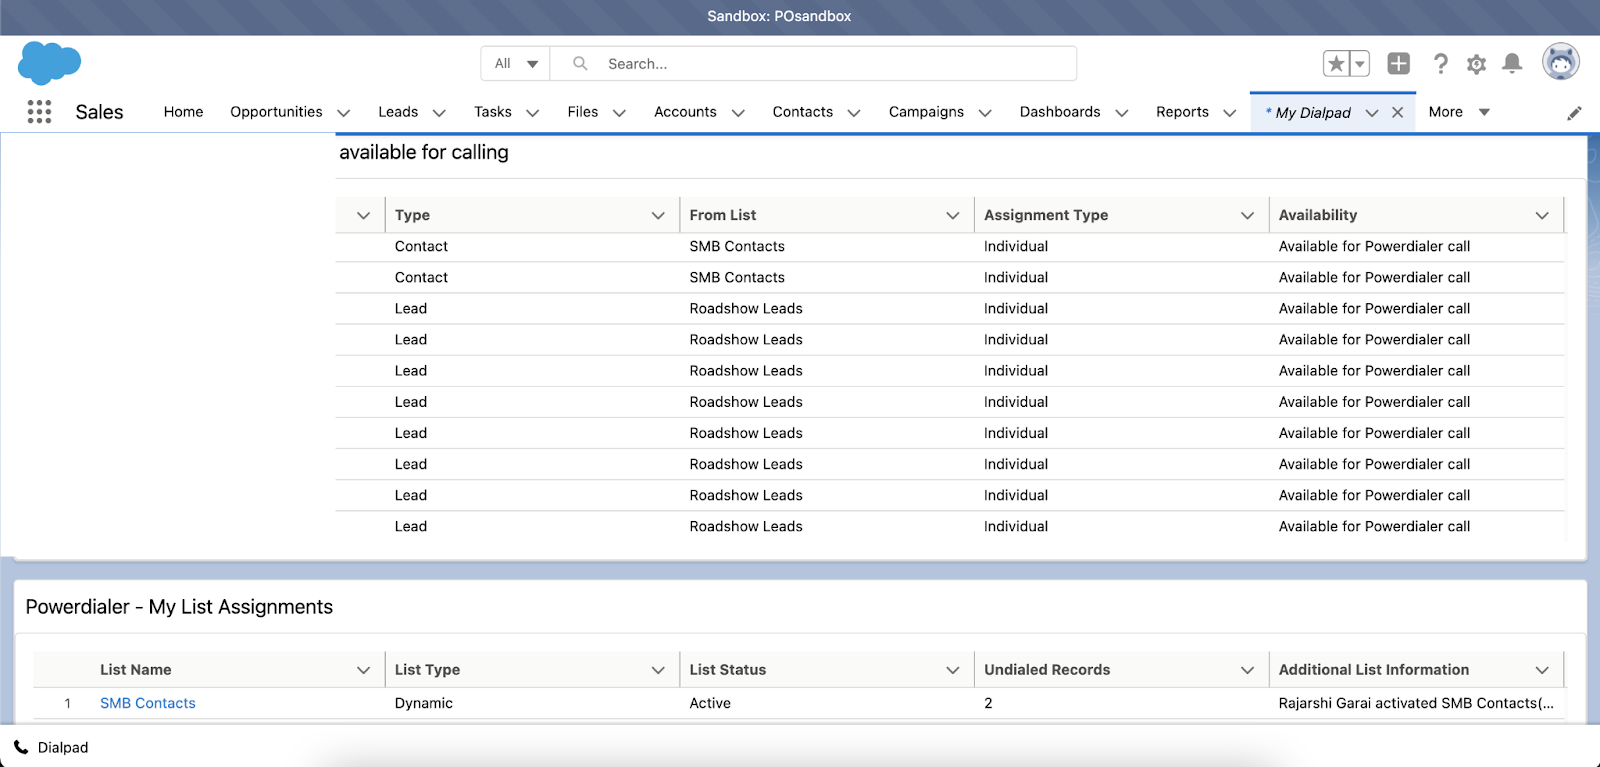Sort by the Undialed Records column header
Viewport: 1600px width, 767px height.
[1047, 670]
